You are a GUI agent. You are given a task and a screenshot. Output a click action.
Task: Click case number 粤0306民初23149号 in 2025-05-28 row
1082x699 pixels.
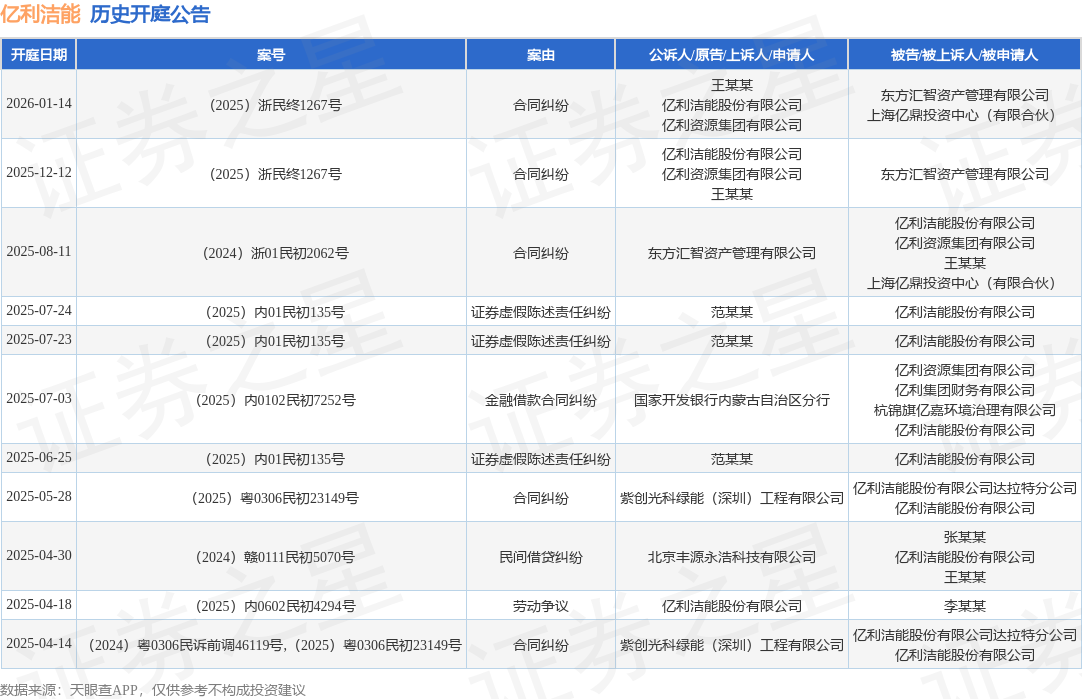275,498
